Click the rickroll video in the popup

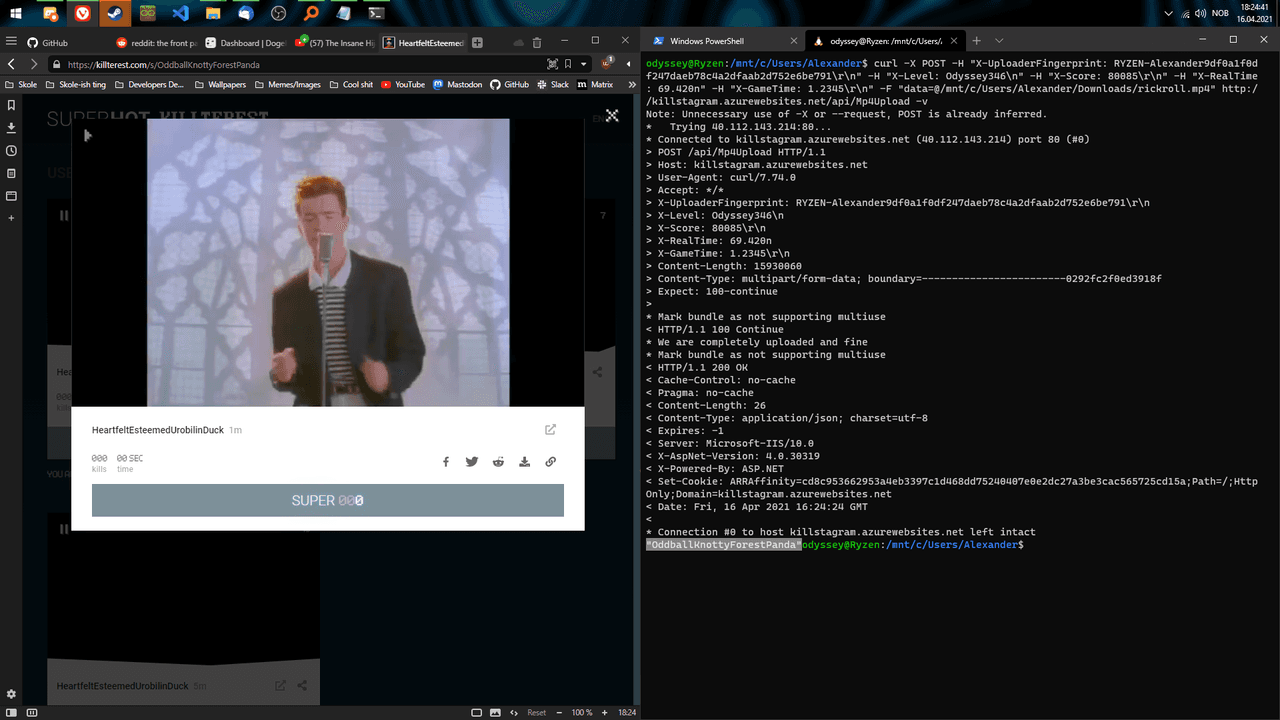[x=328, y=262]
